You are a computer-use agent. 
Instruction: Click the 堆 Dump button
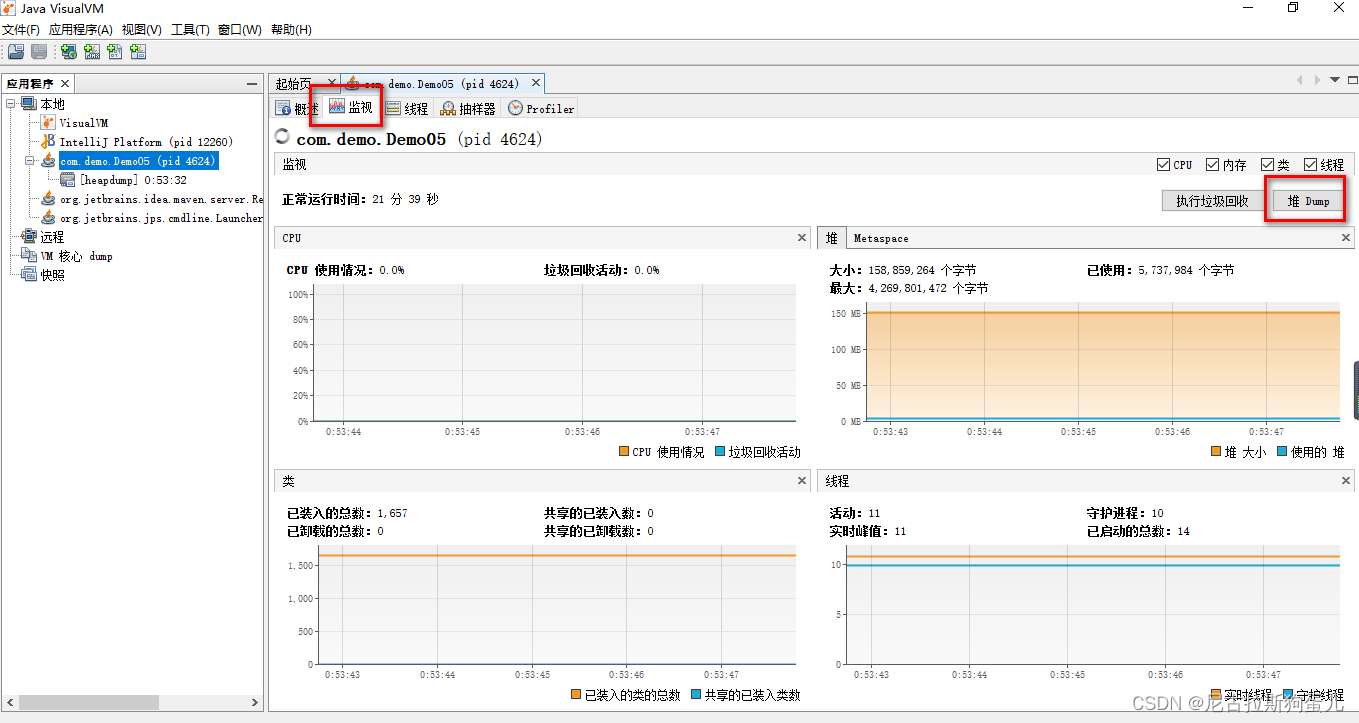coord(1308,201)
